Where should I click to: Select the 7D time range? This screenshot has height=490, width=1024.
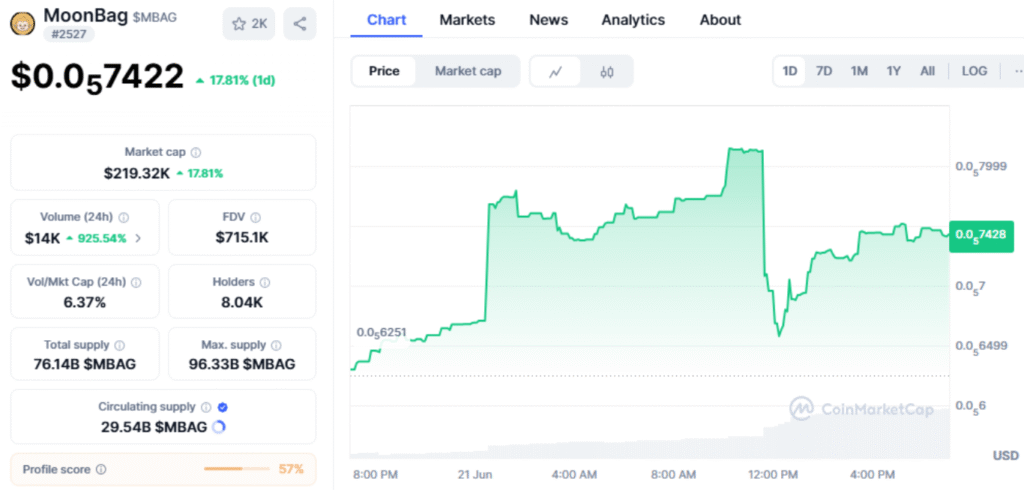824,71
